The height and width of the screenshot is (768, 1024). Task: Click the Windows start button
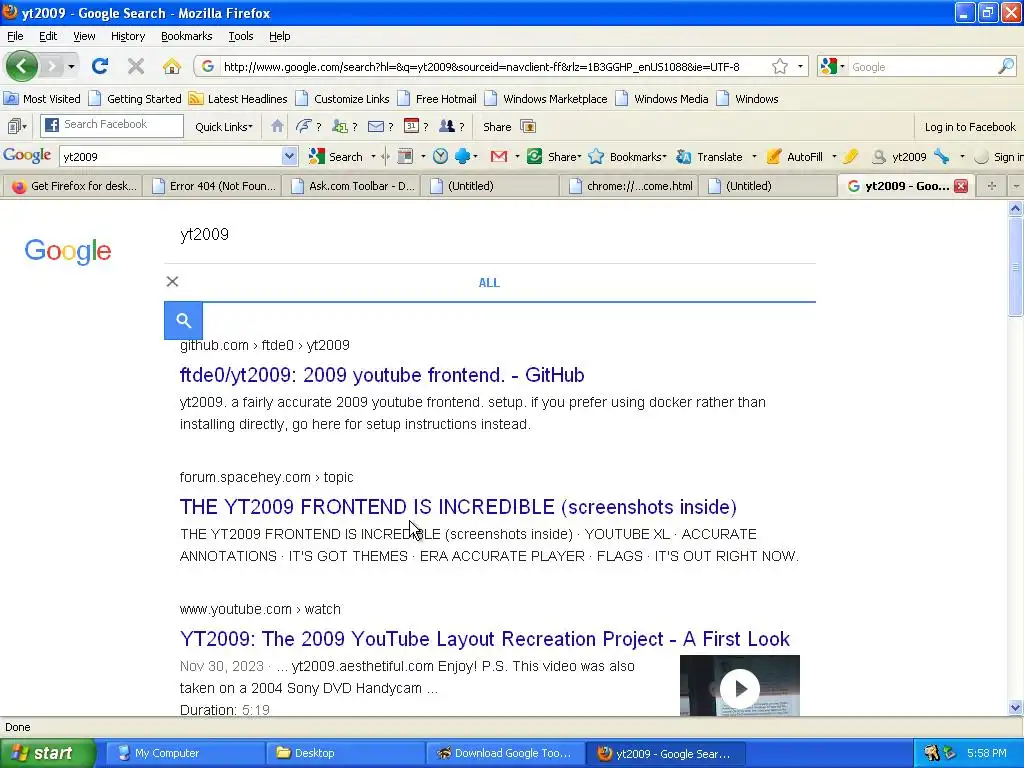47,753
